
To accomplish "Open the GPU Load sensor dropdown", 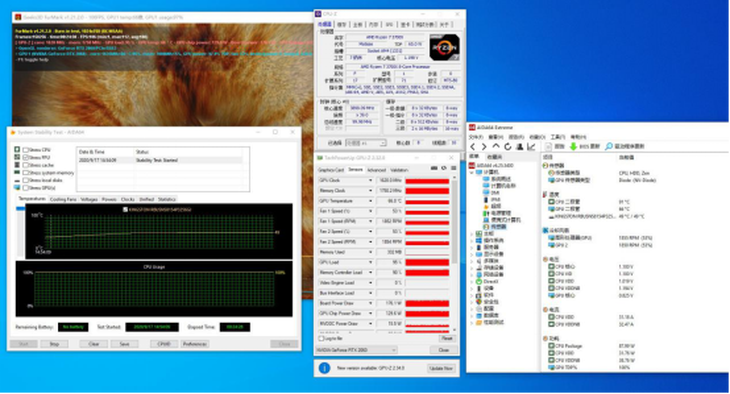I will click(371, 262).
